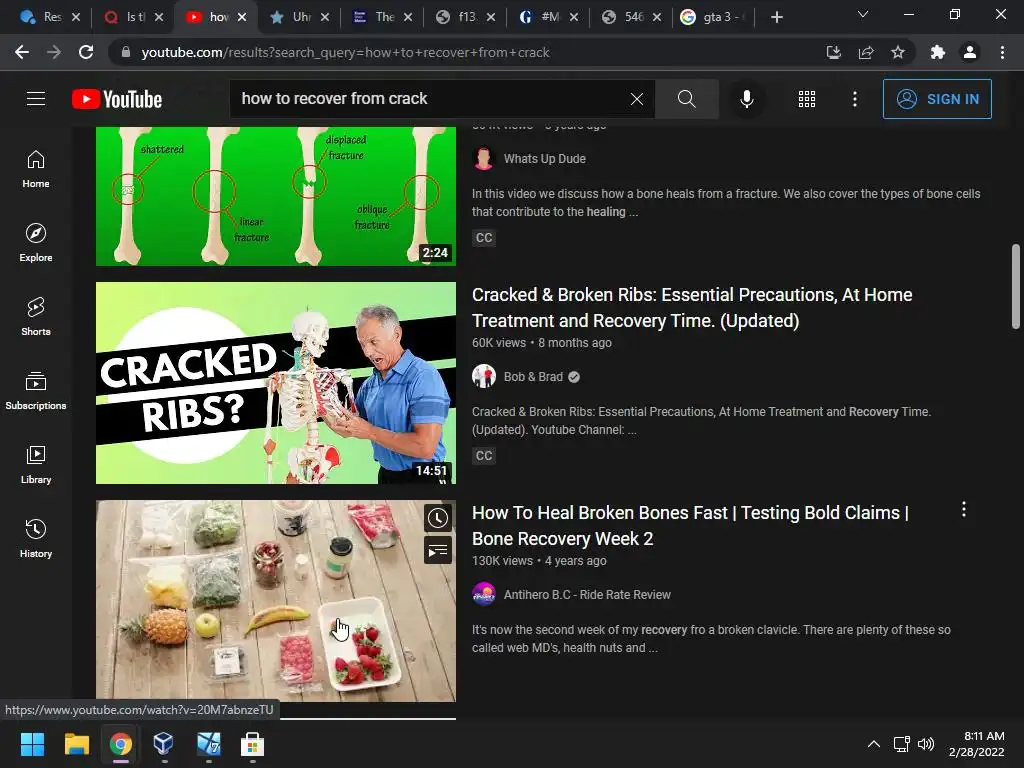Click the Whats Up Dude channel avatar
The image size is (1024, 768).
[x=484, y=159]
